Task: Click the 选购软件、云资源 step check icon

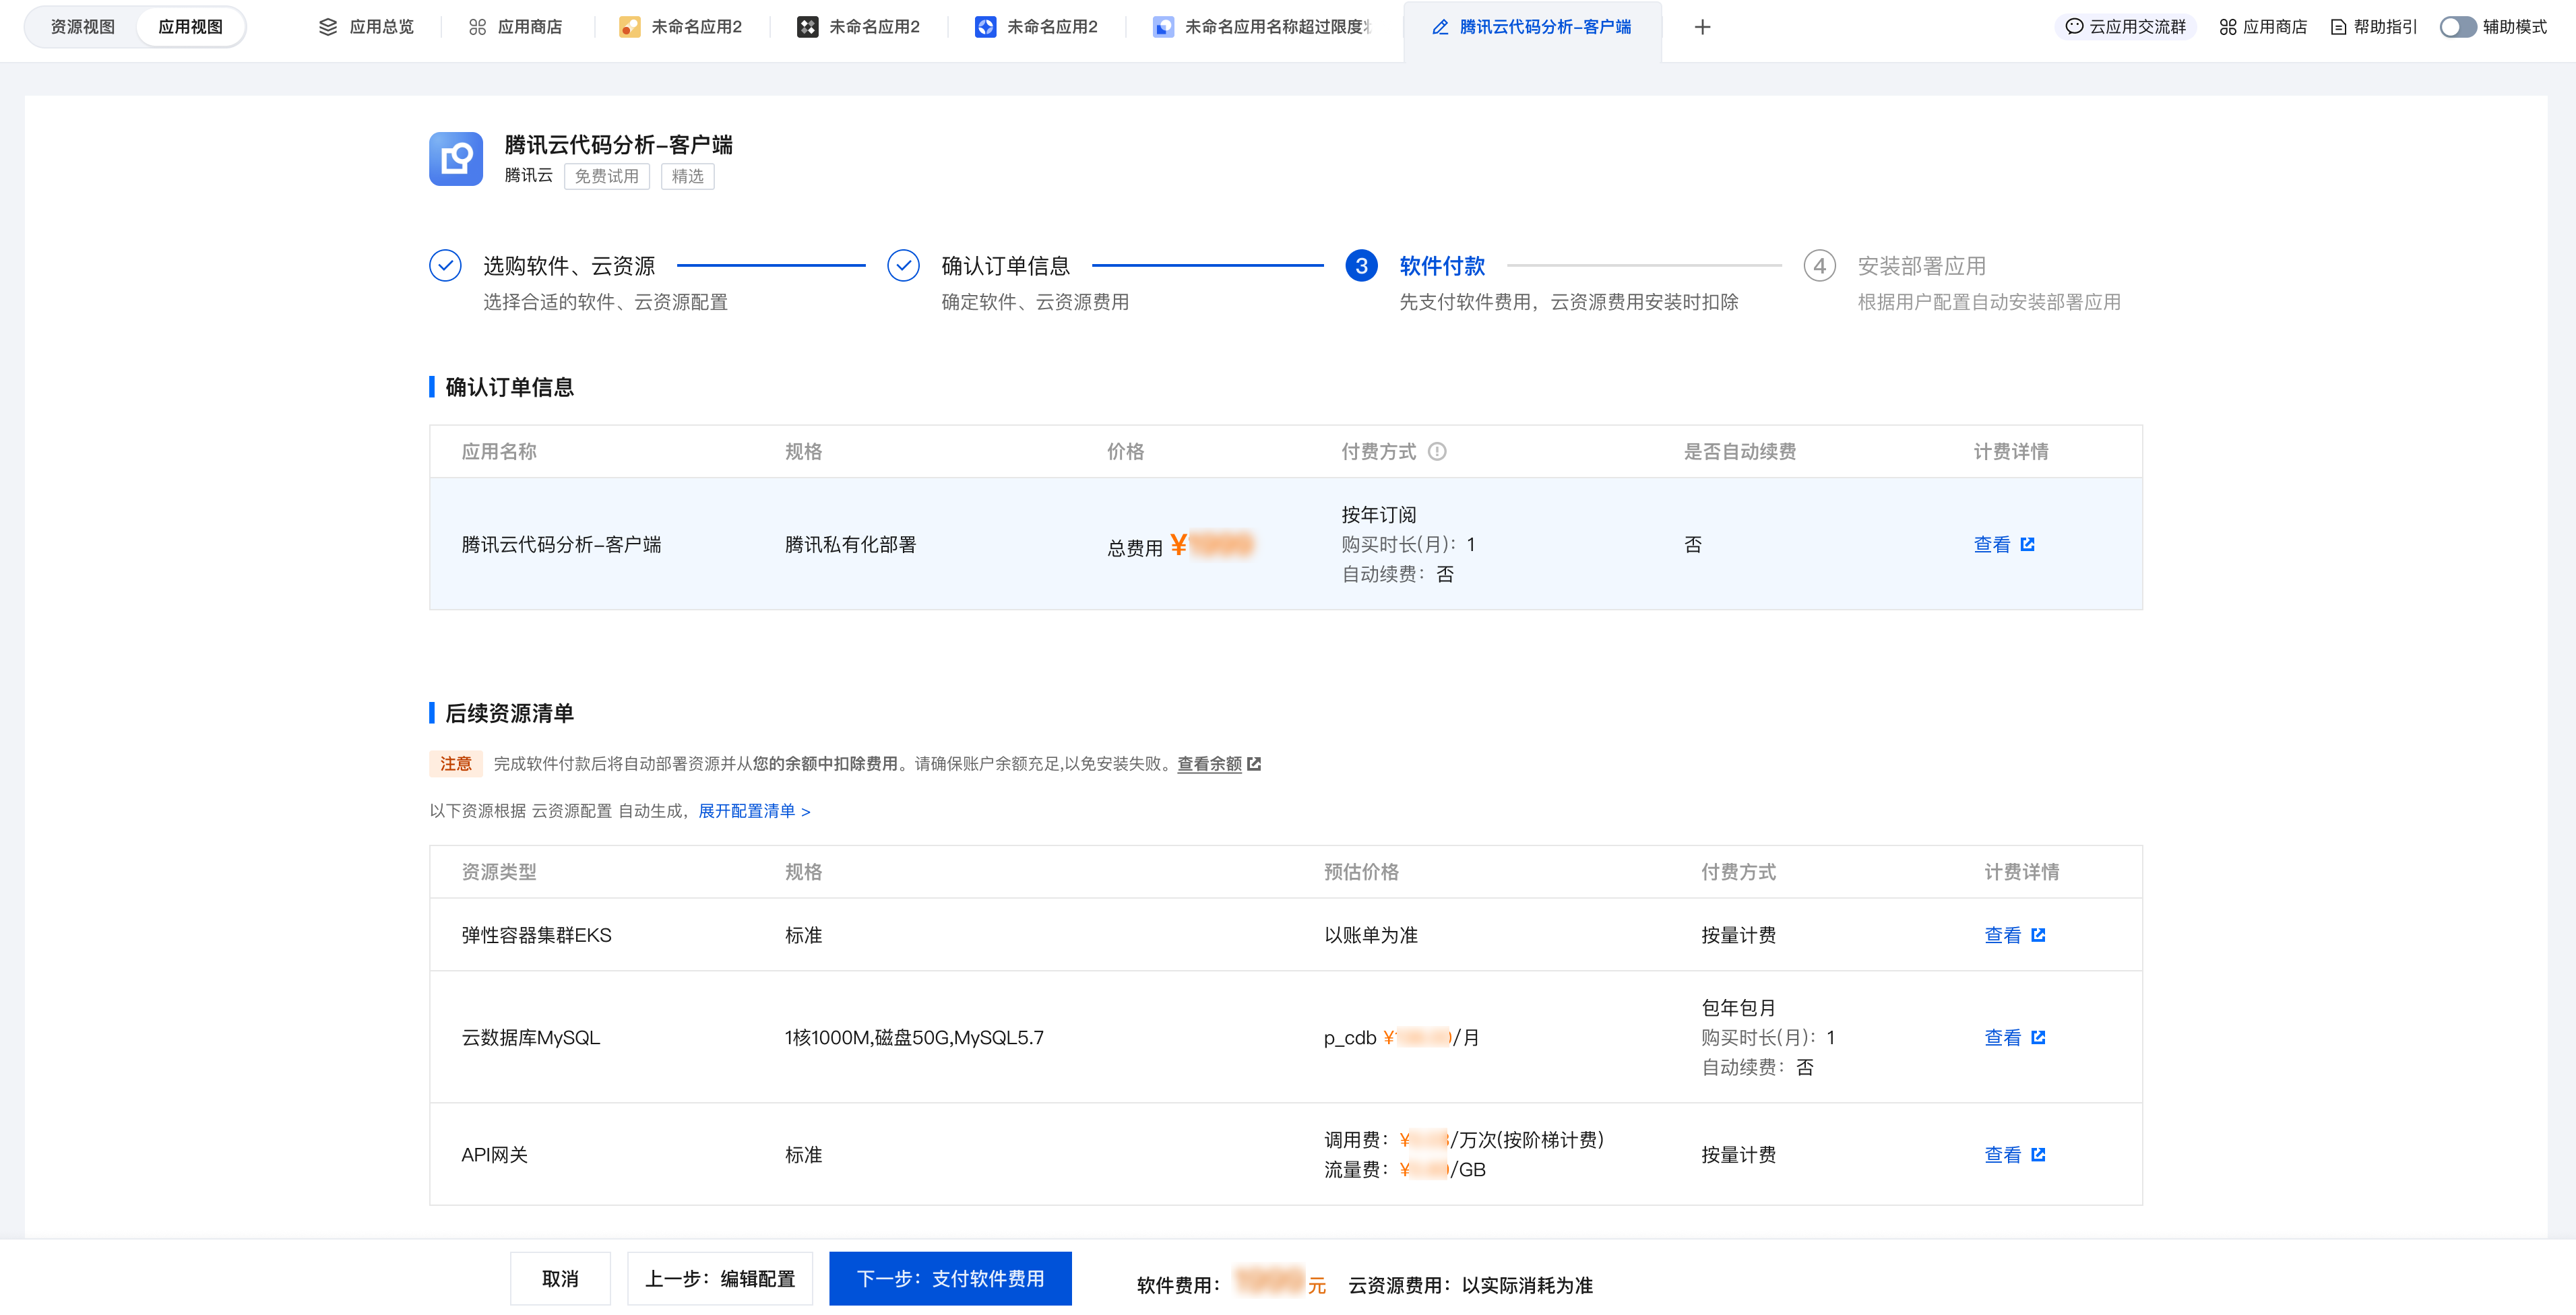Action: [445, 265]
